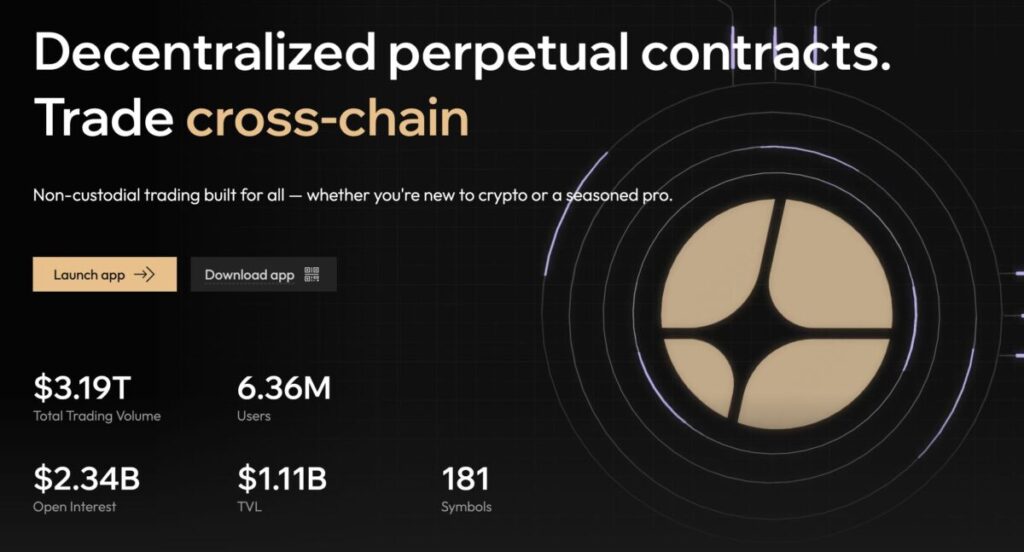Click the 'TVL' label
This screenshot has height=552, width=1024.
click(x=249, y=507)
